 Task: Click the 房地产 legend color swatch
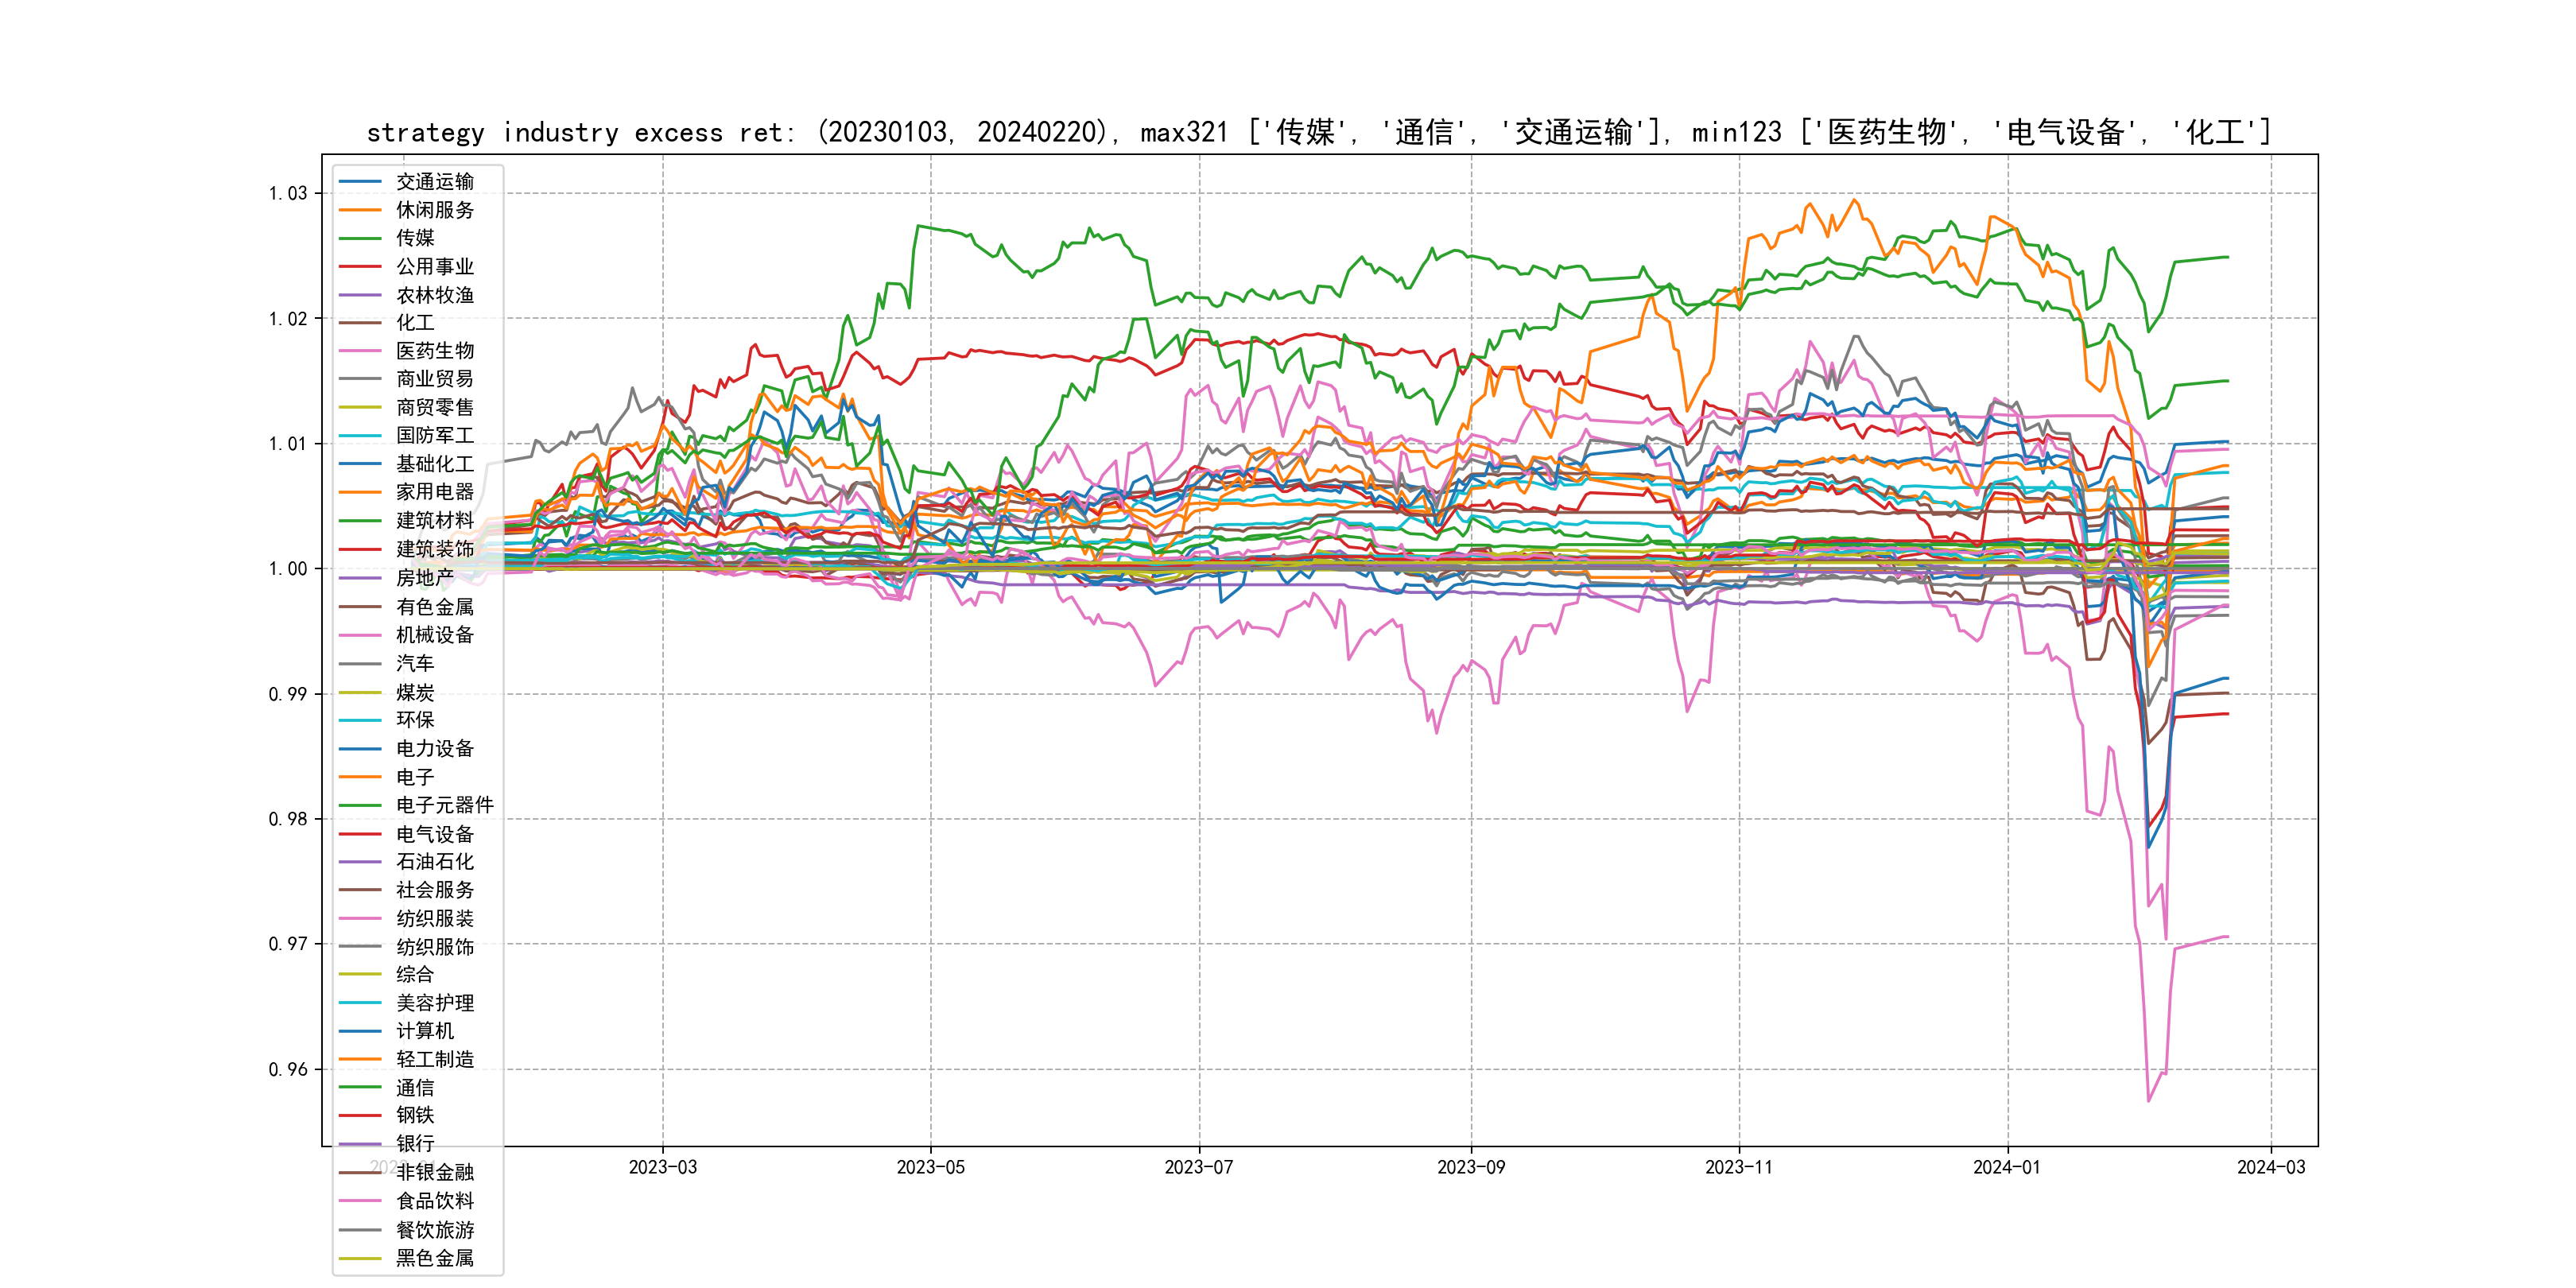pos(360,578)
